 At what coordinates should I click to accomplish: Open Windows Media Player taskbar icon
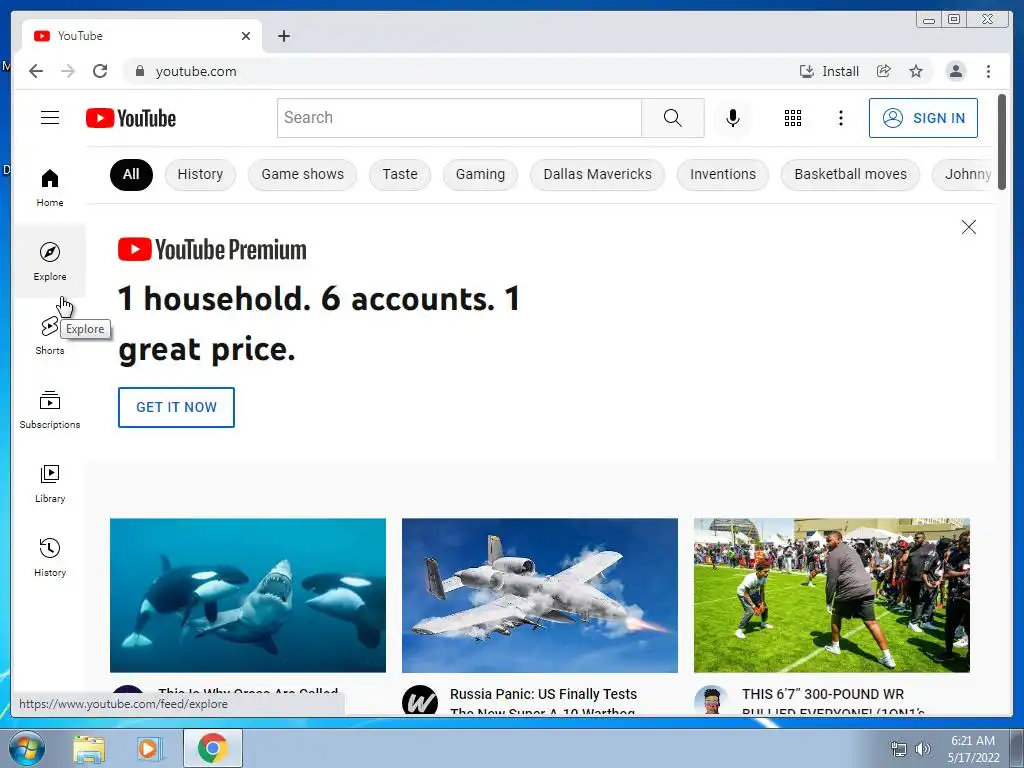pos(149,748)
